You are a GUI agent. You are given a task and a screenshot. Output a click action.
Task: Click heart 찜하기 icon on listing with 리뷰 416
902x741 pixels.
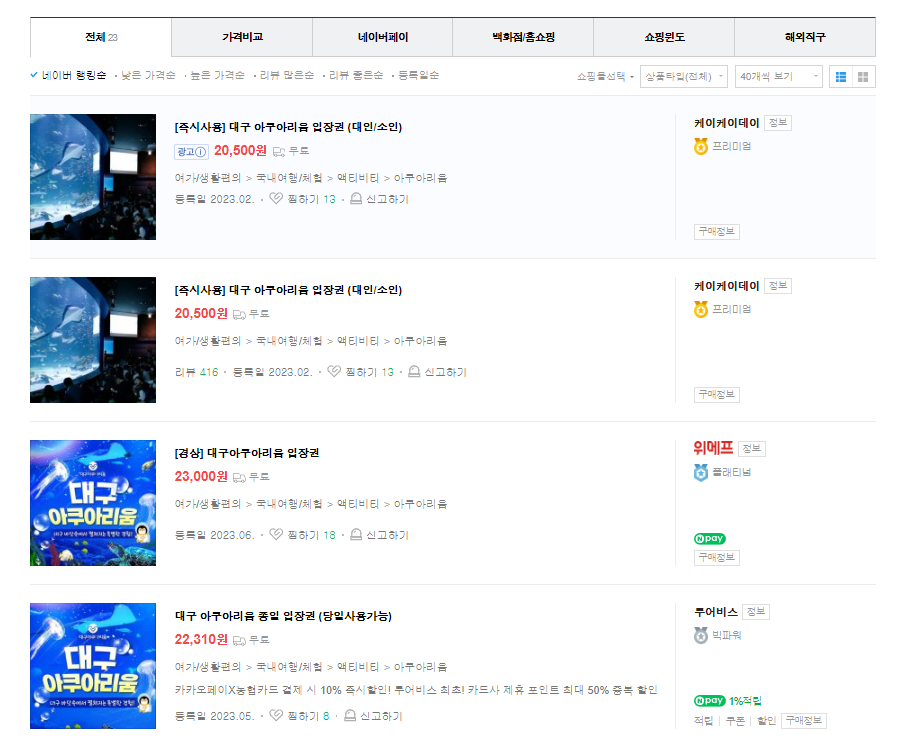point(334,372)
